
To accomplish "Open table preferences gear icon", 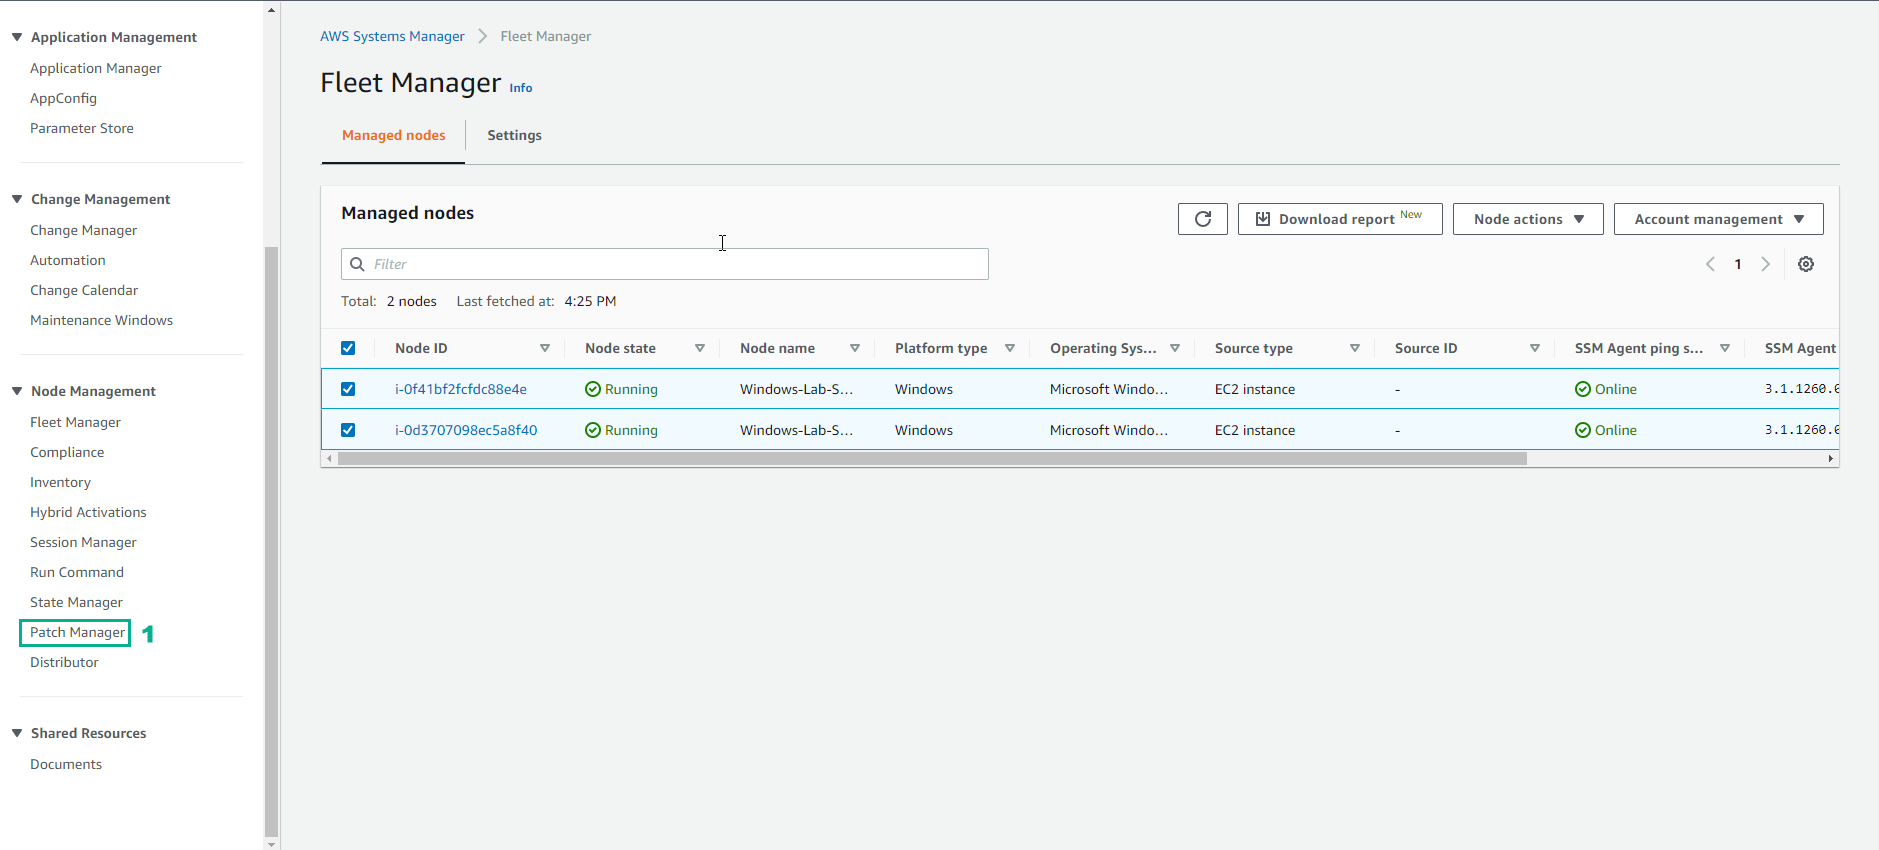I will coord(1806,264).
